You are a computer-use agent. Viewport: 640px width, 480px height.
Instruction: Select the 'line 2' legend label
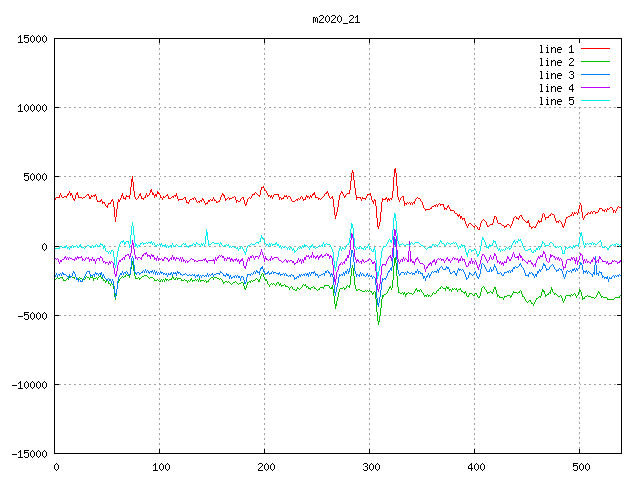[556, 62]
